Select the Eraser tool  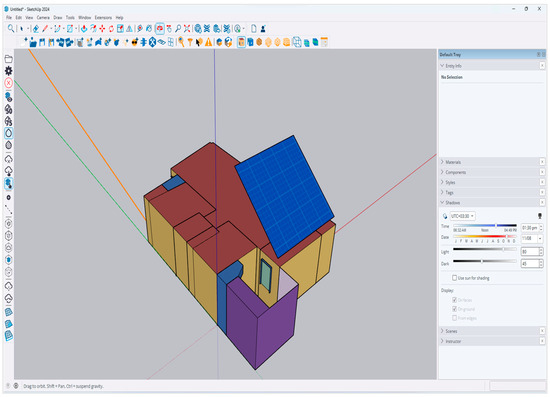pyautogui.click(x=36, y=29)
